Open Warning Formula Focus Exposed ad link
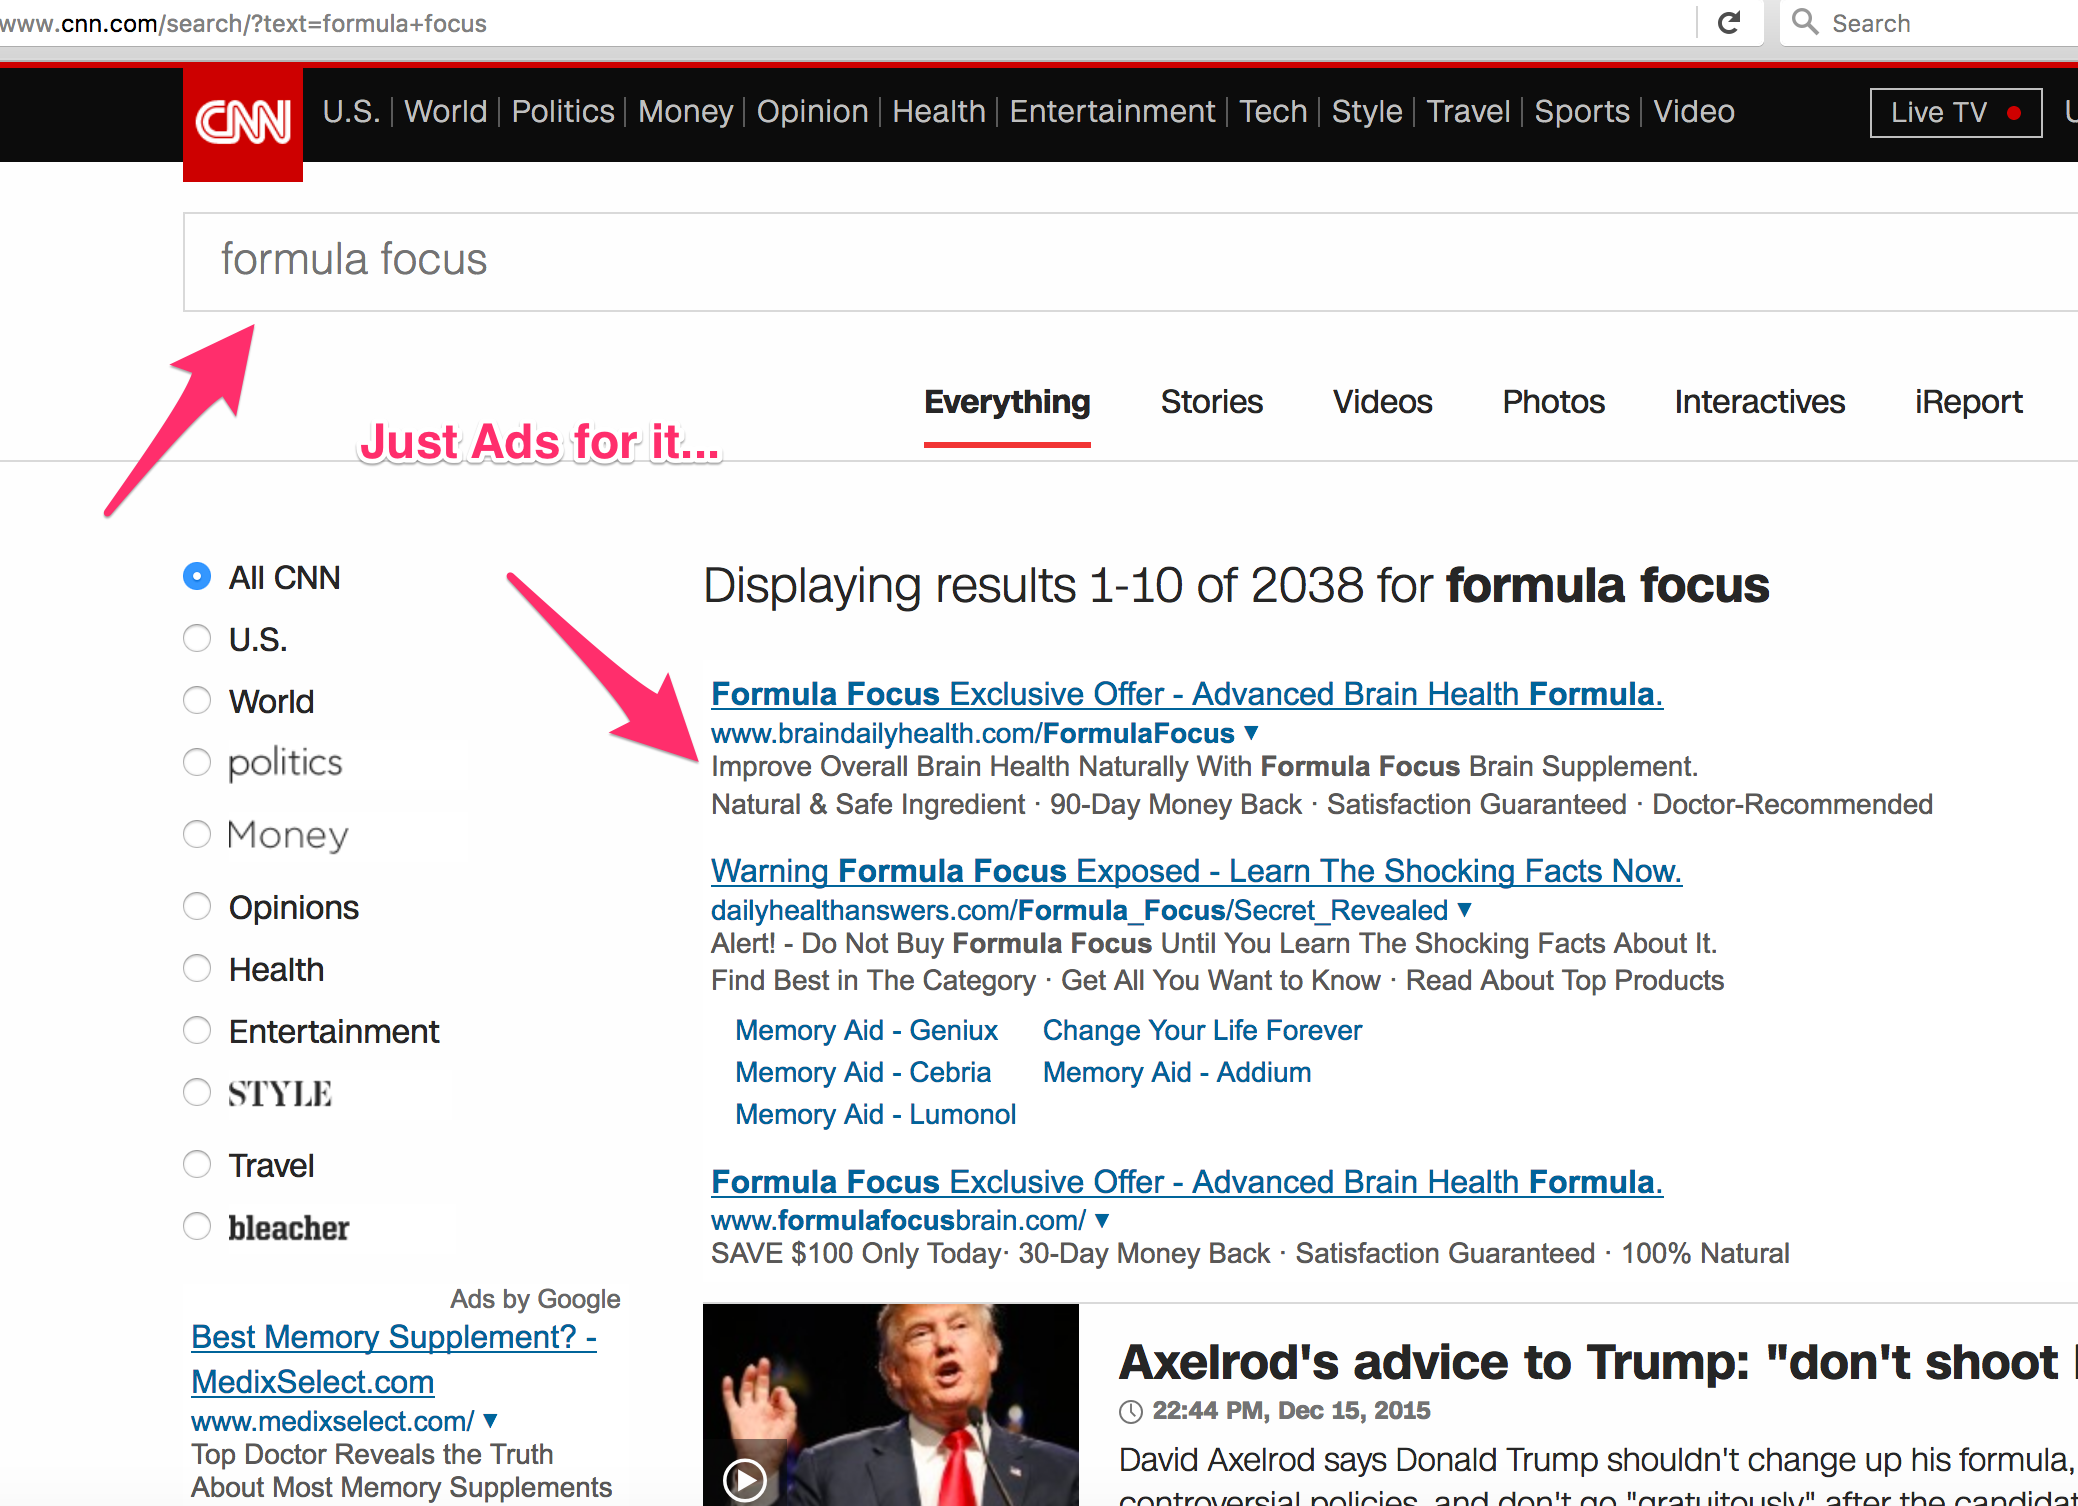 click(1196, 871)
